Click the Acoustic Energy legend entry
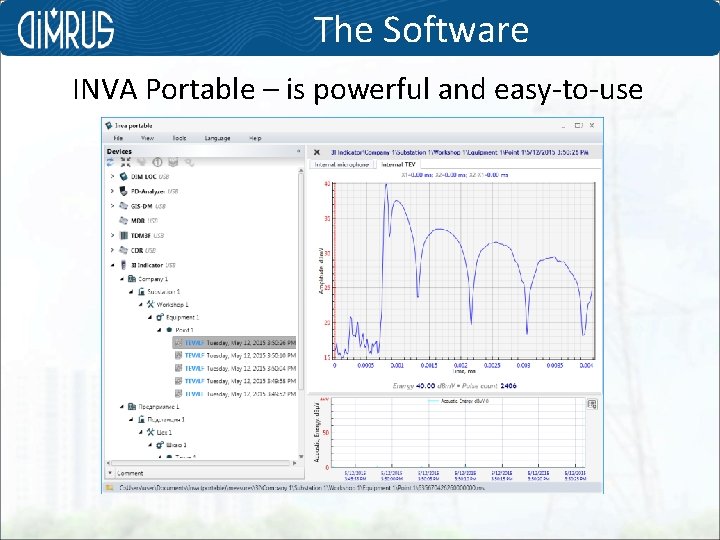720x540 pixels. click(458, 401)
